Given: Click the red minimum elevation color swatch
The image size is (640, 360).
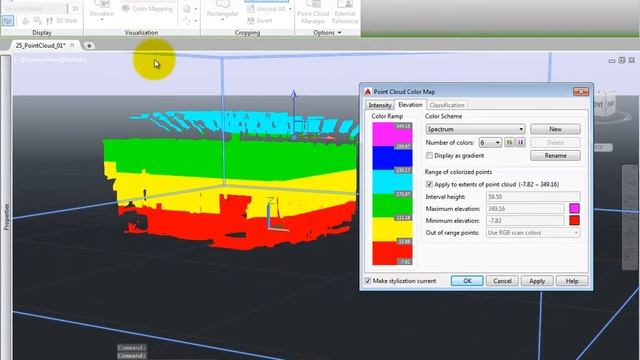Looking at the screenshot, I should (574, 220).
